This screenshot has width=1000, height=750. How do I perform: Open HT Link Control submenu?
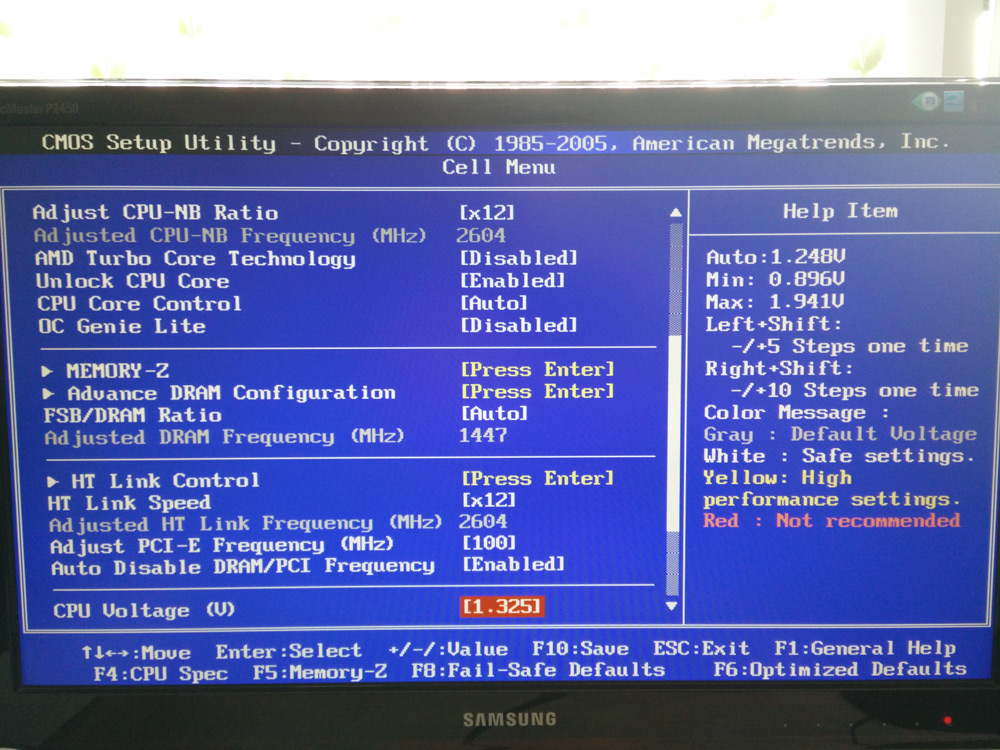click(165, 480)
